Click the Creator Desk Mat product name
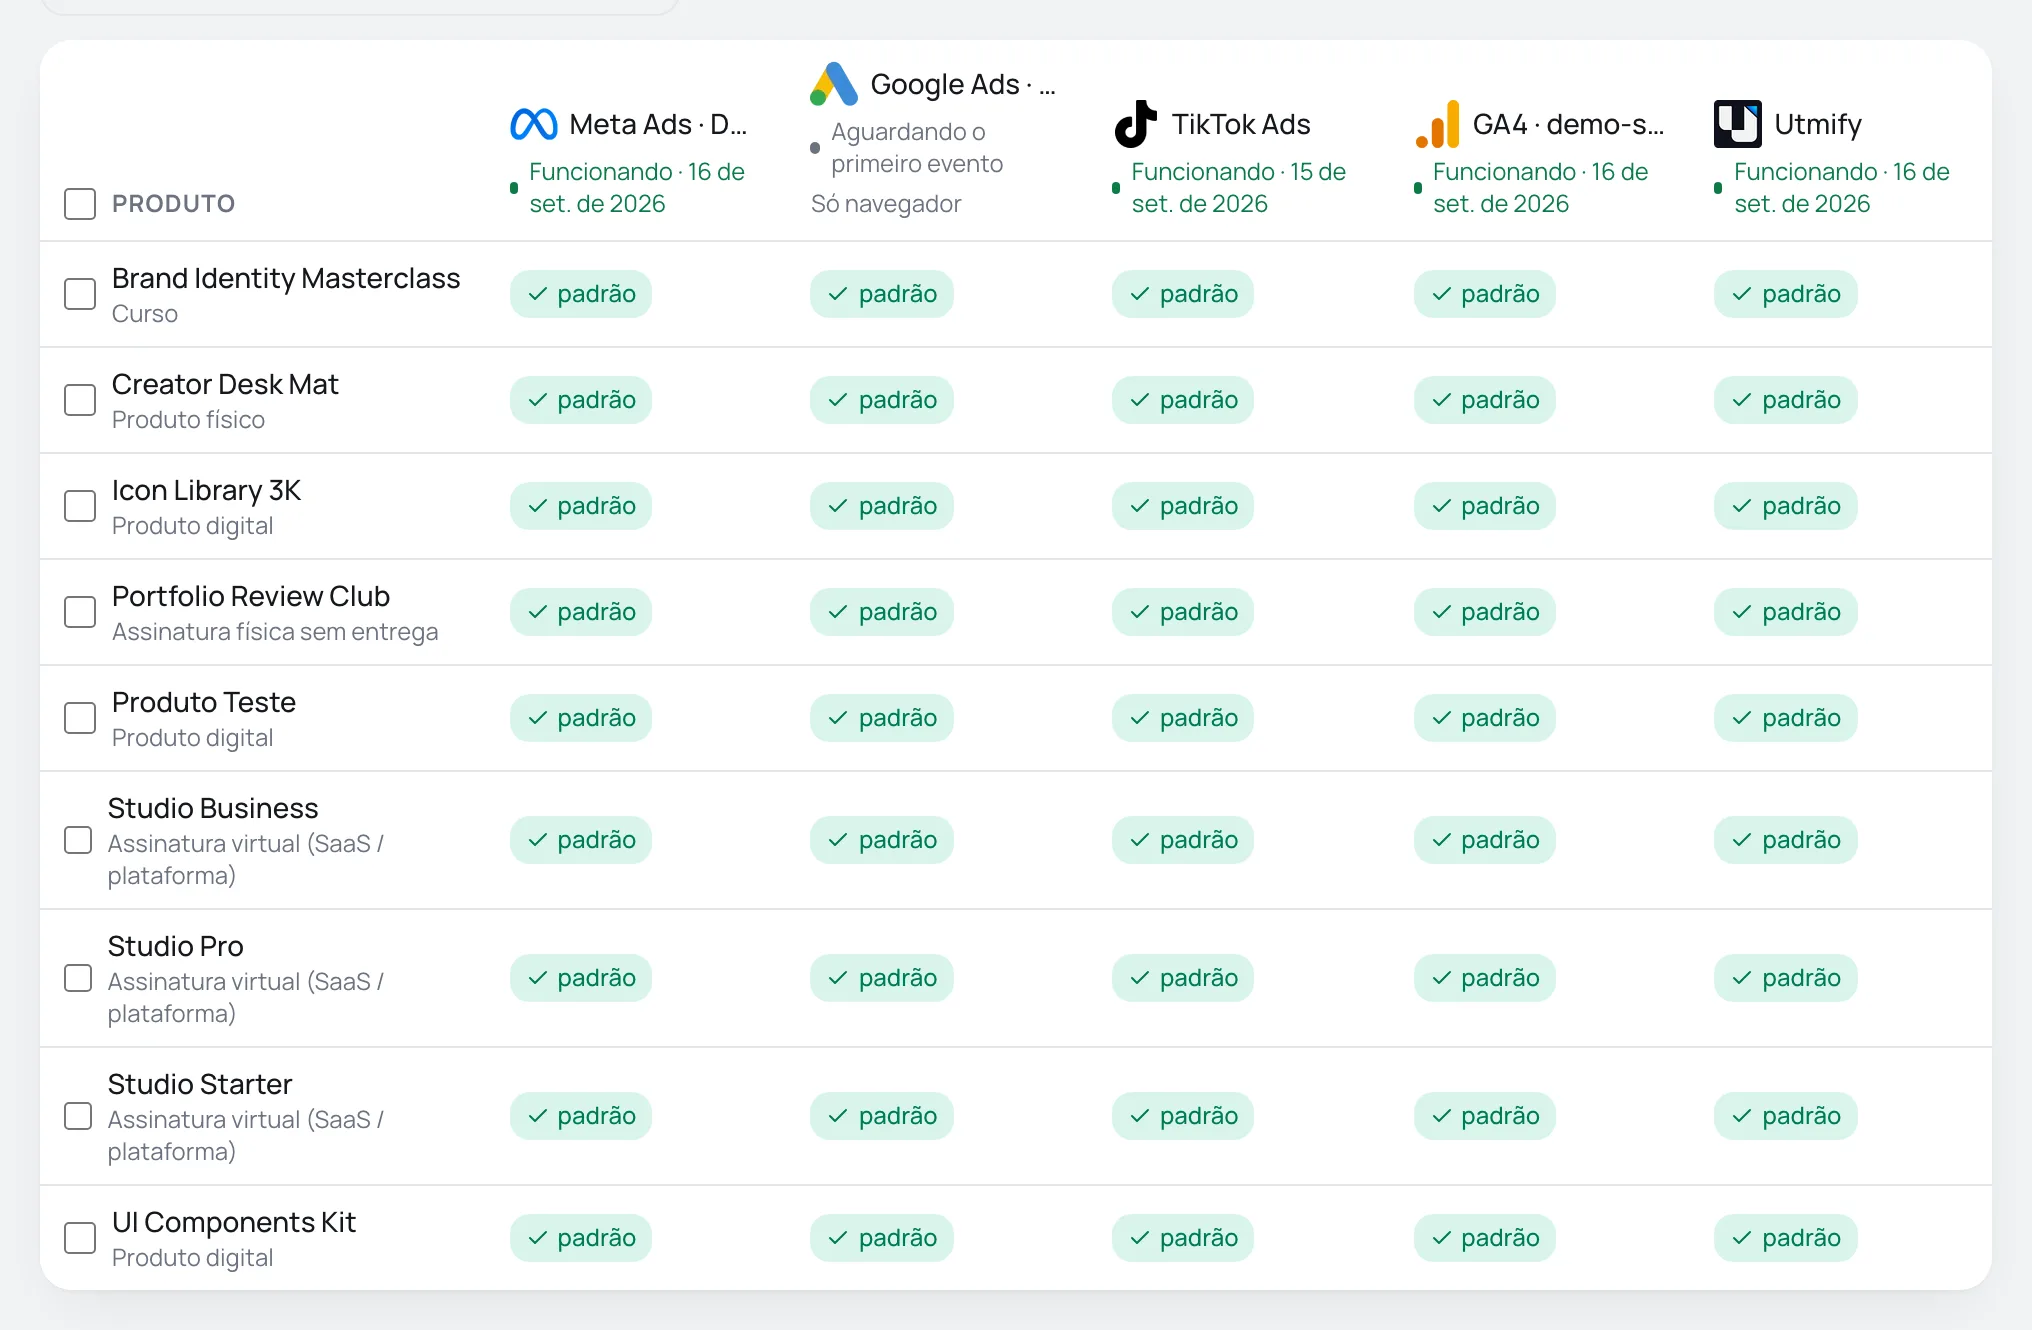Screen dimensions: 2032x1330 tap(225, 384)
